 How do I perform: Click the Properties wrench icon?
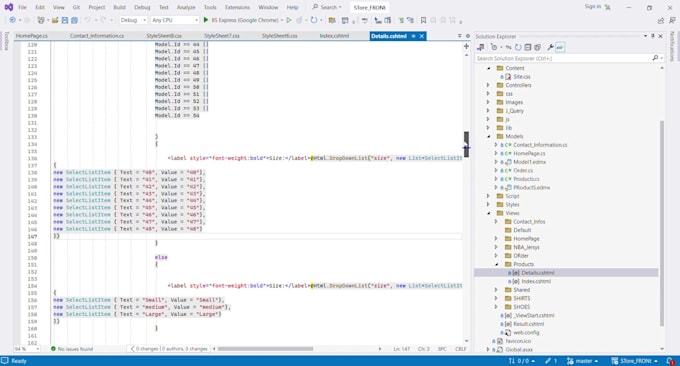[550, 47]
